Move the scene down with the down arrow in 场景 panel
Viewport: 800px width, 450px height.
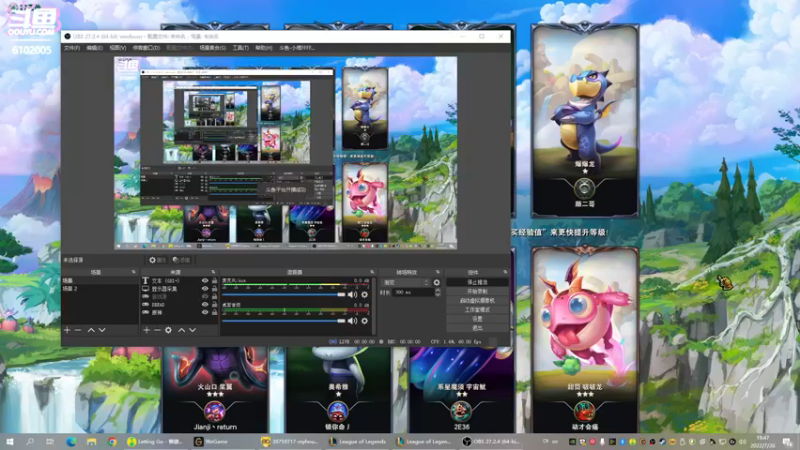click(x=102, y=330)
